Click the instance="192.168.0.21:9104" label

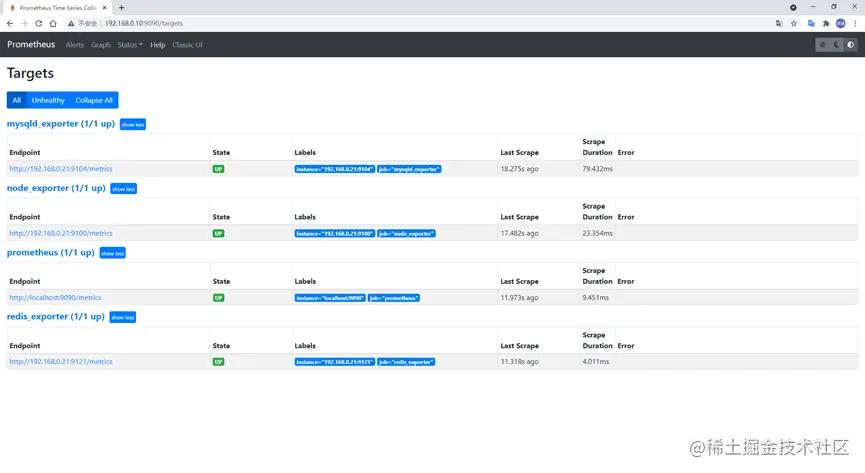pos(335,169)
